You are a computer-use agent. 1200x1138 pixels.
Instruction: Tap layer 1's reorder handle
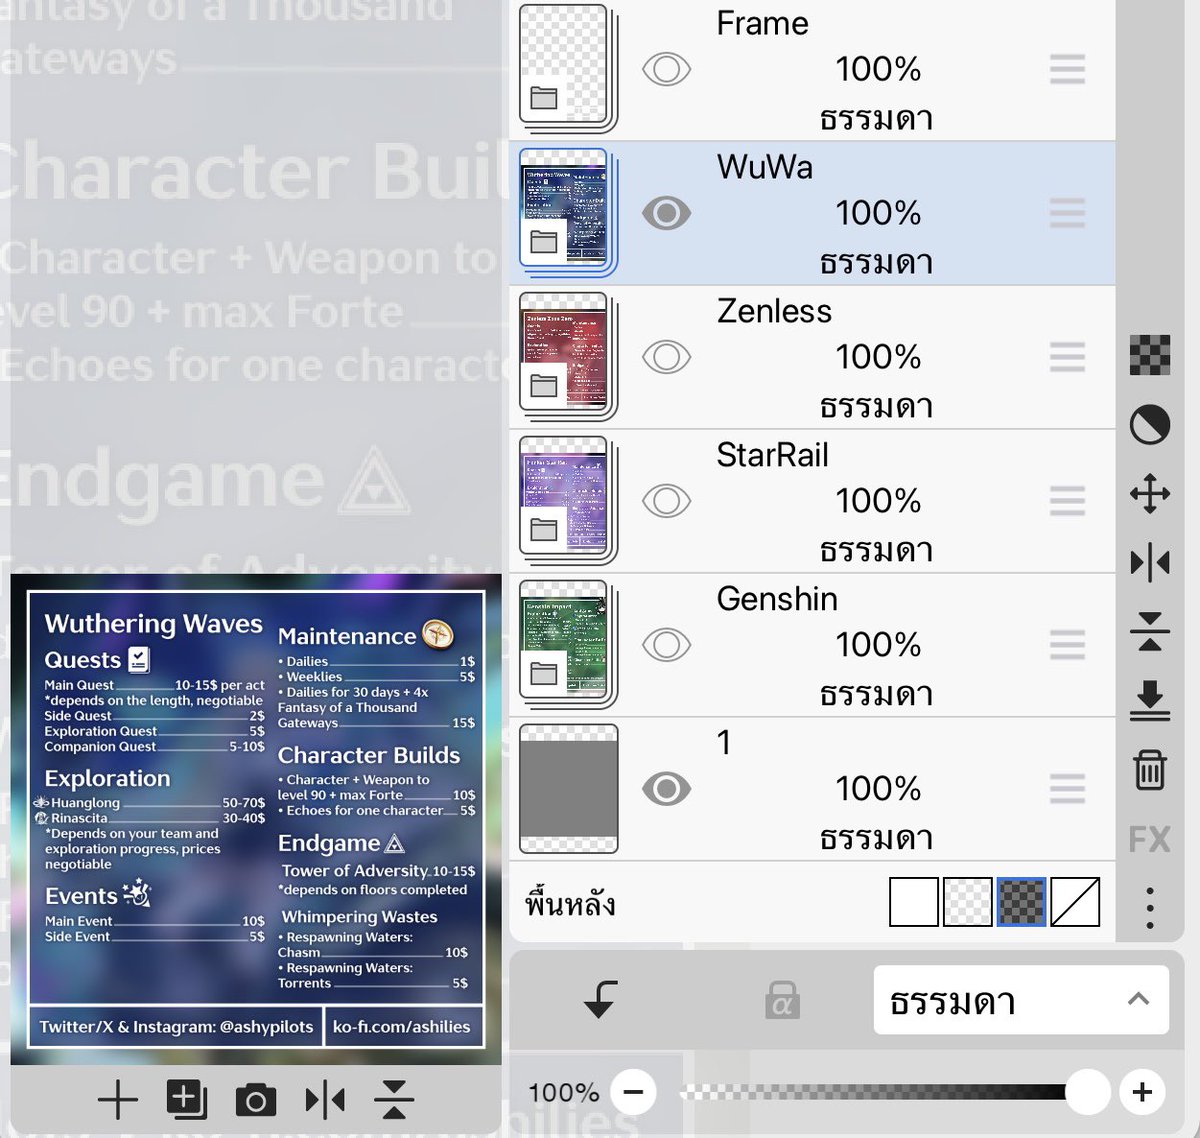click(x=1067, y=789)
